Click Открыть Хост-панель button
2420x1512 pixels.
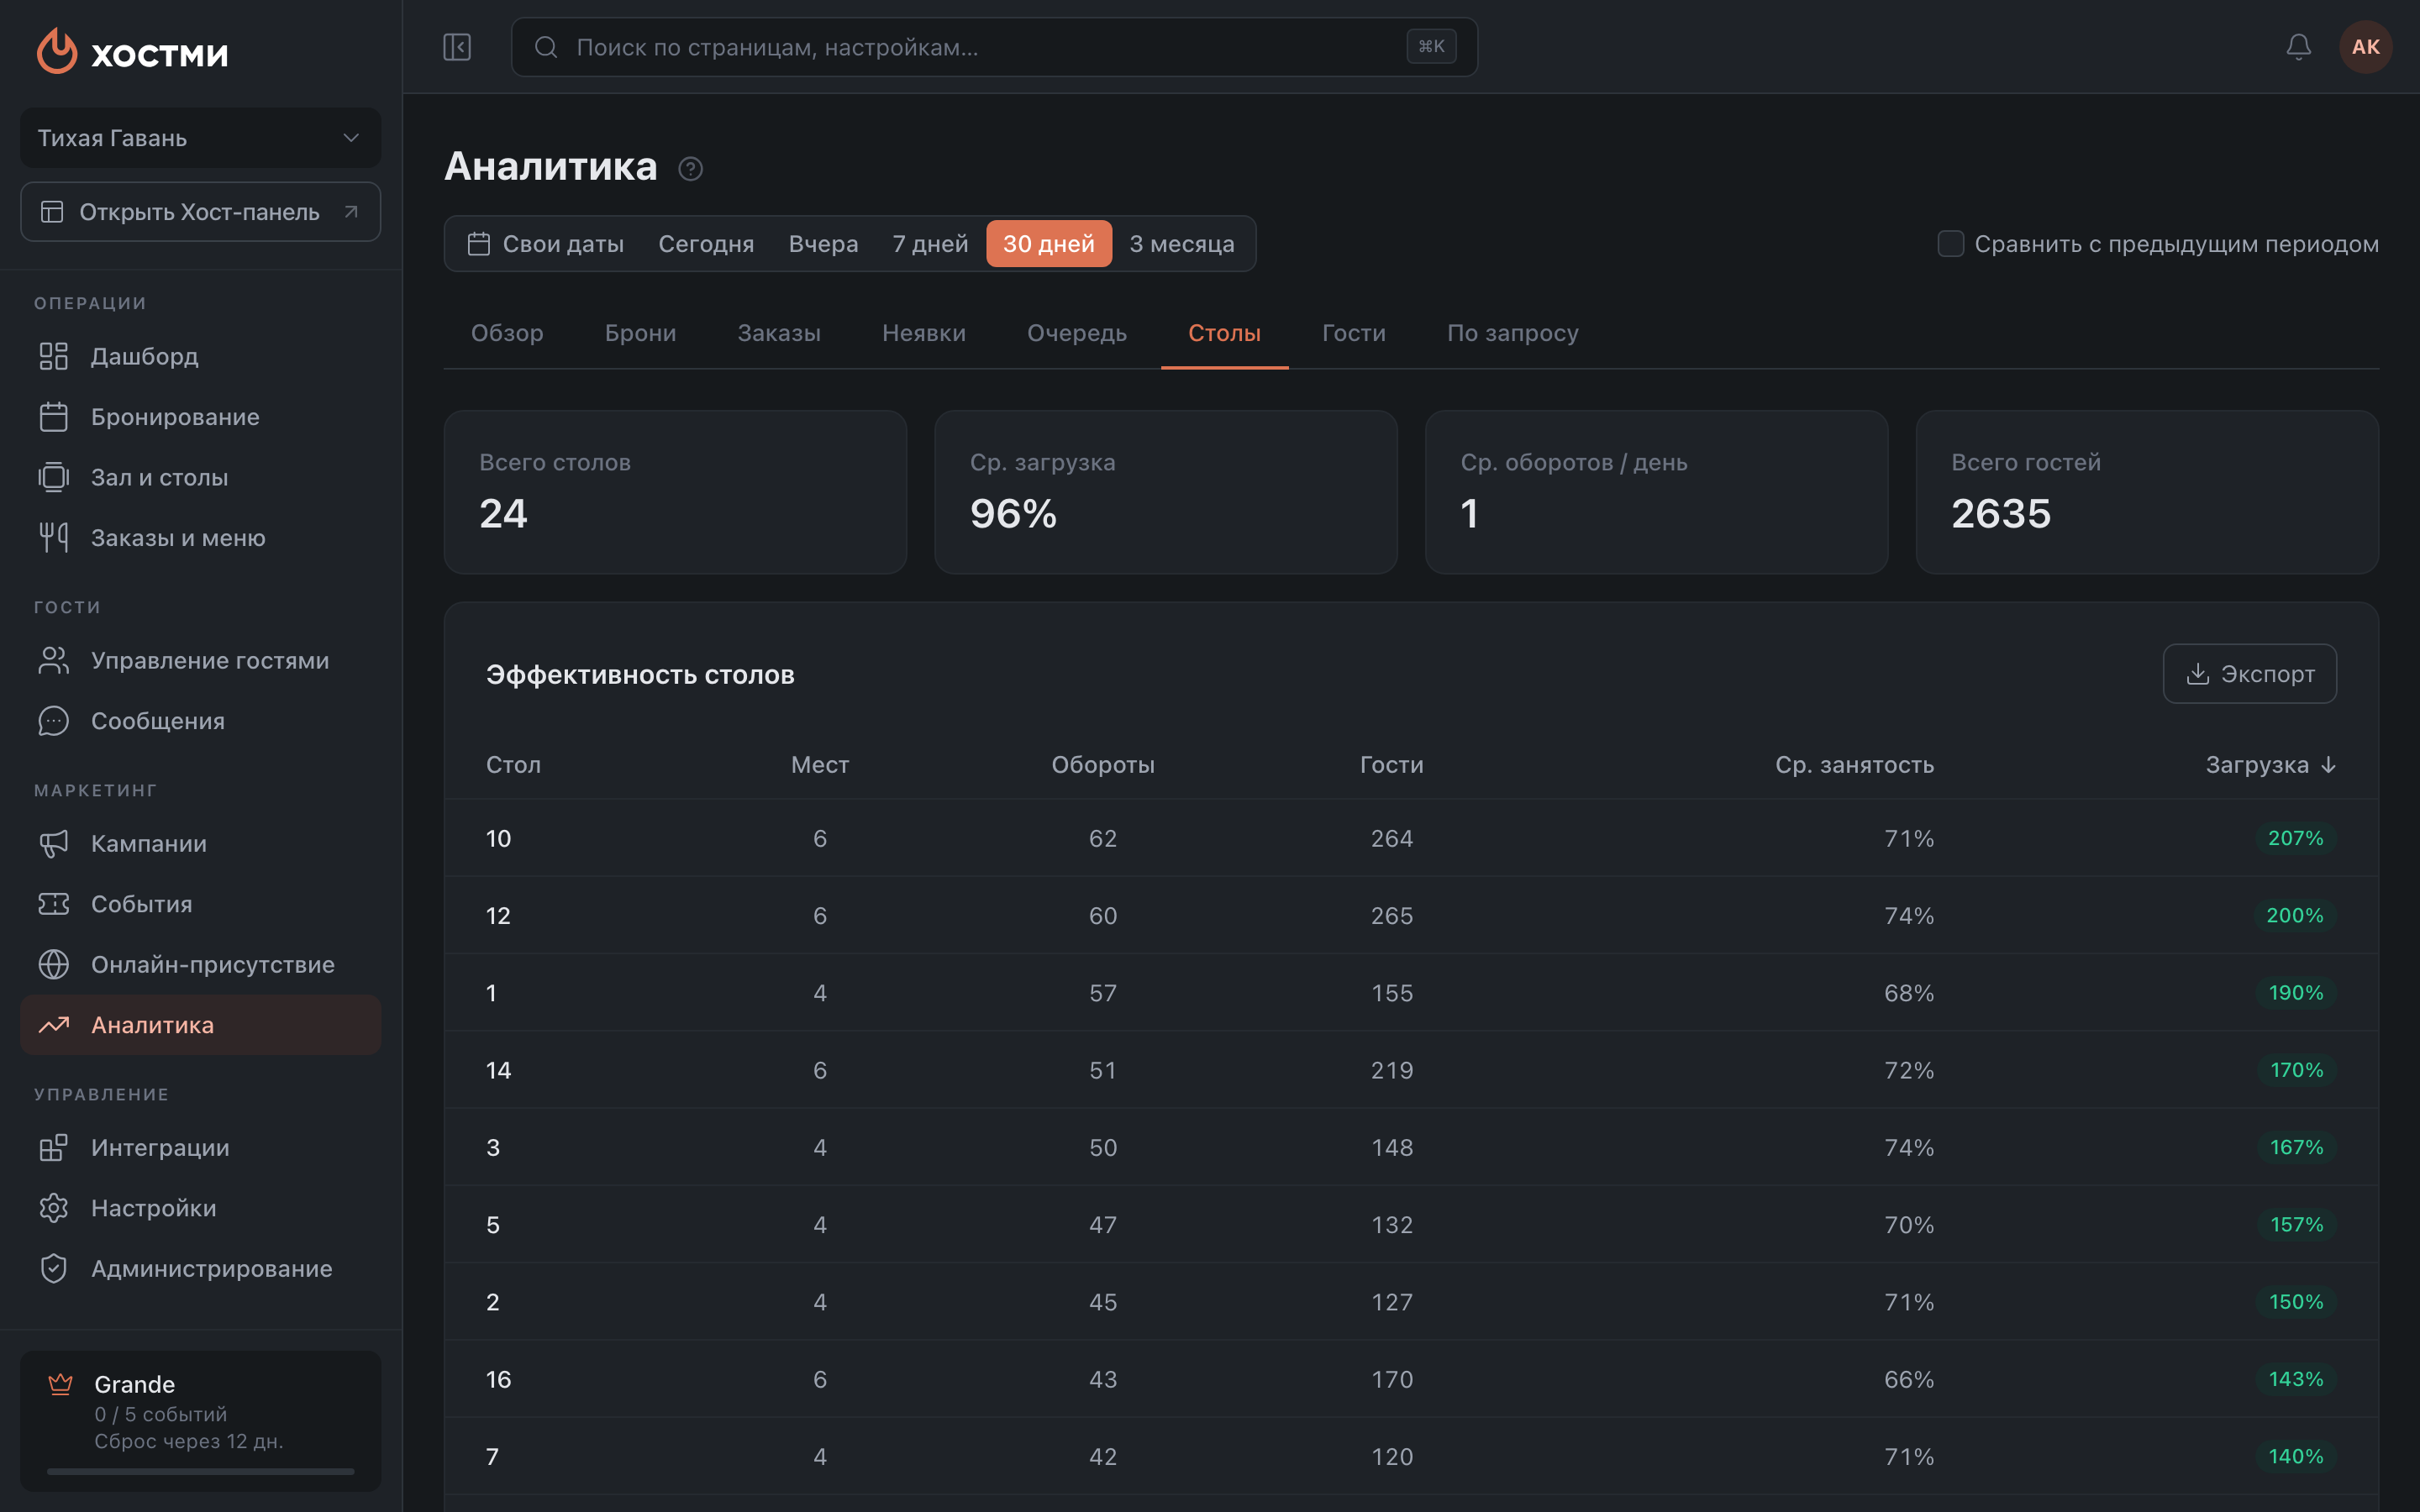(200, 212)
